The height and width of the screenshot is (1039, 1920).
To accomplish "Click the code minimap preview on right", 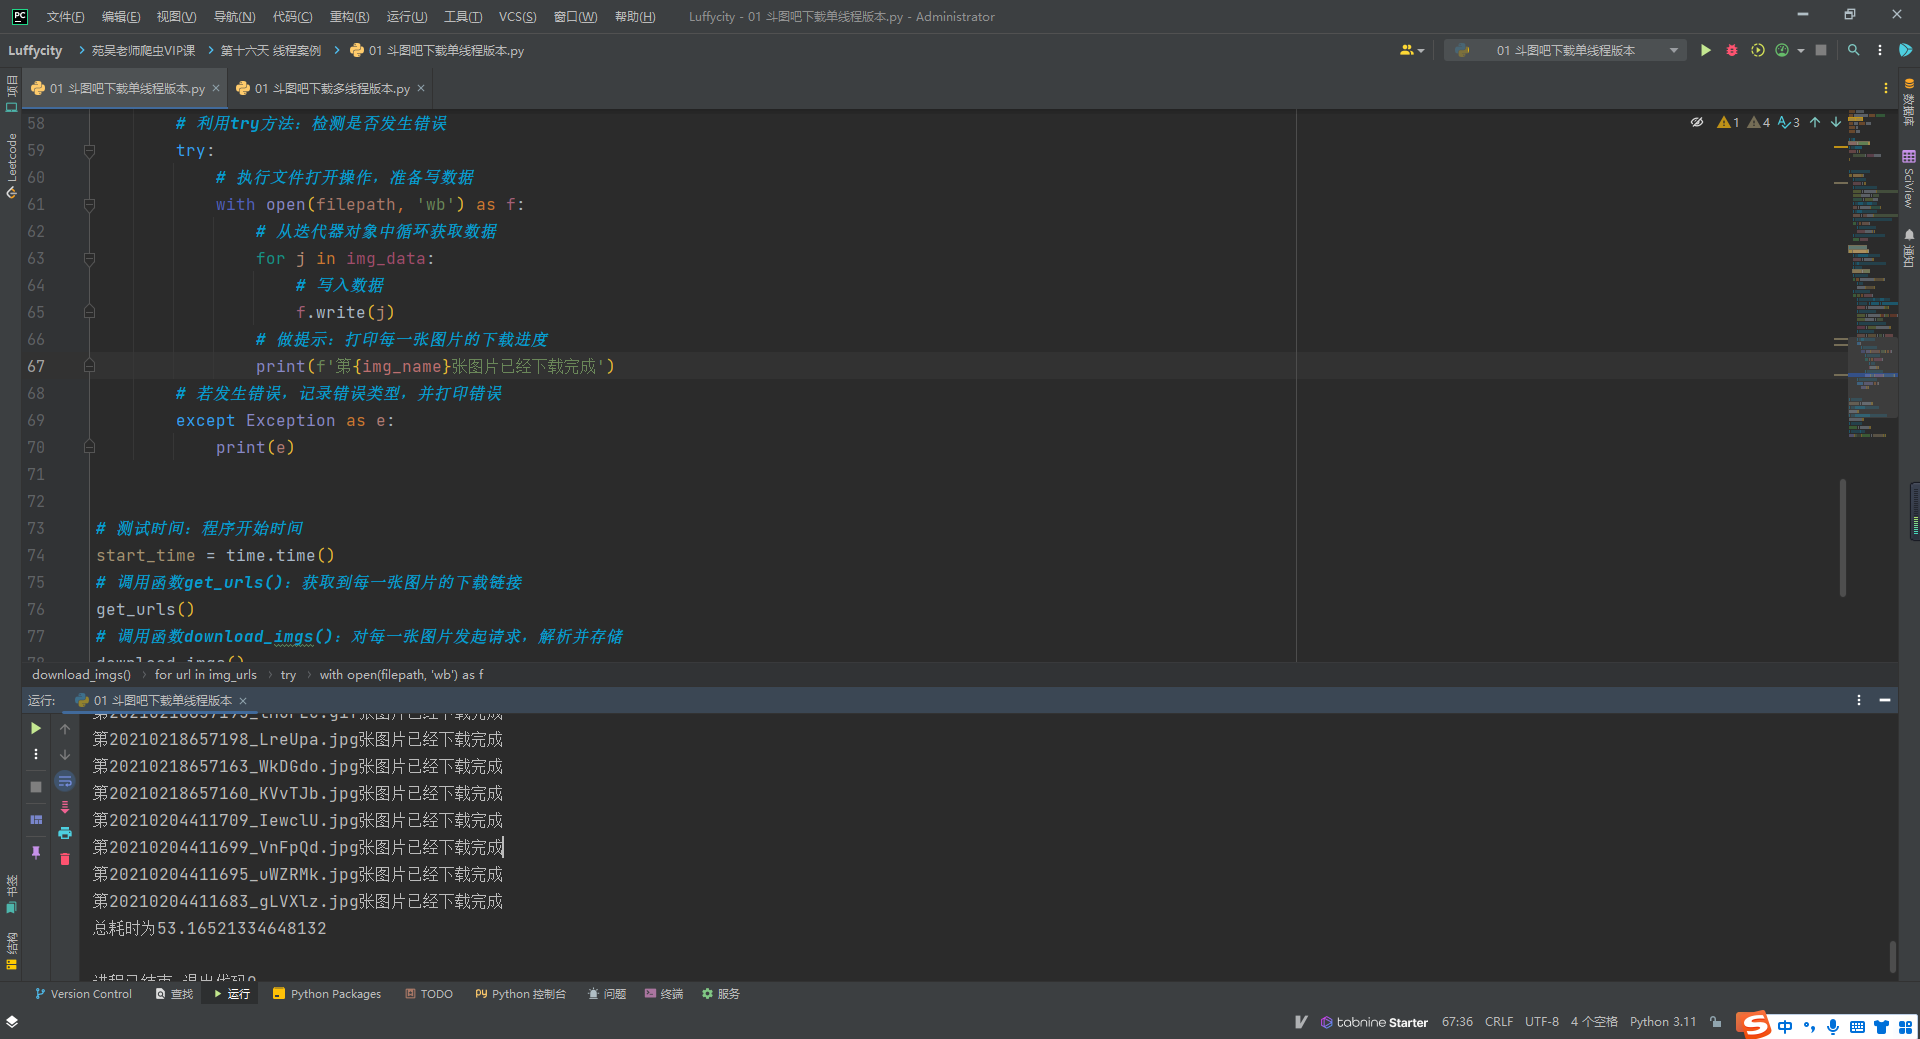I will (1872, 275).
